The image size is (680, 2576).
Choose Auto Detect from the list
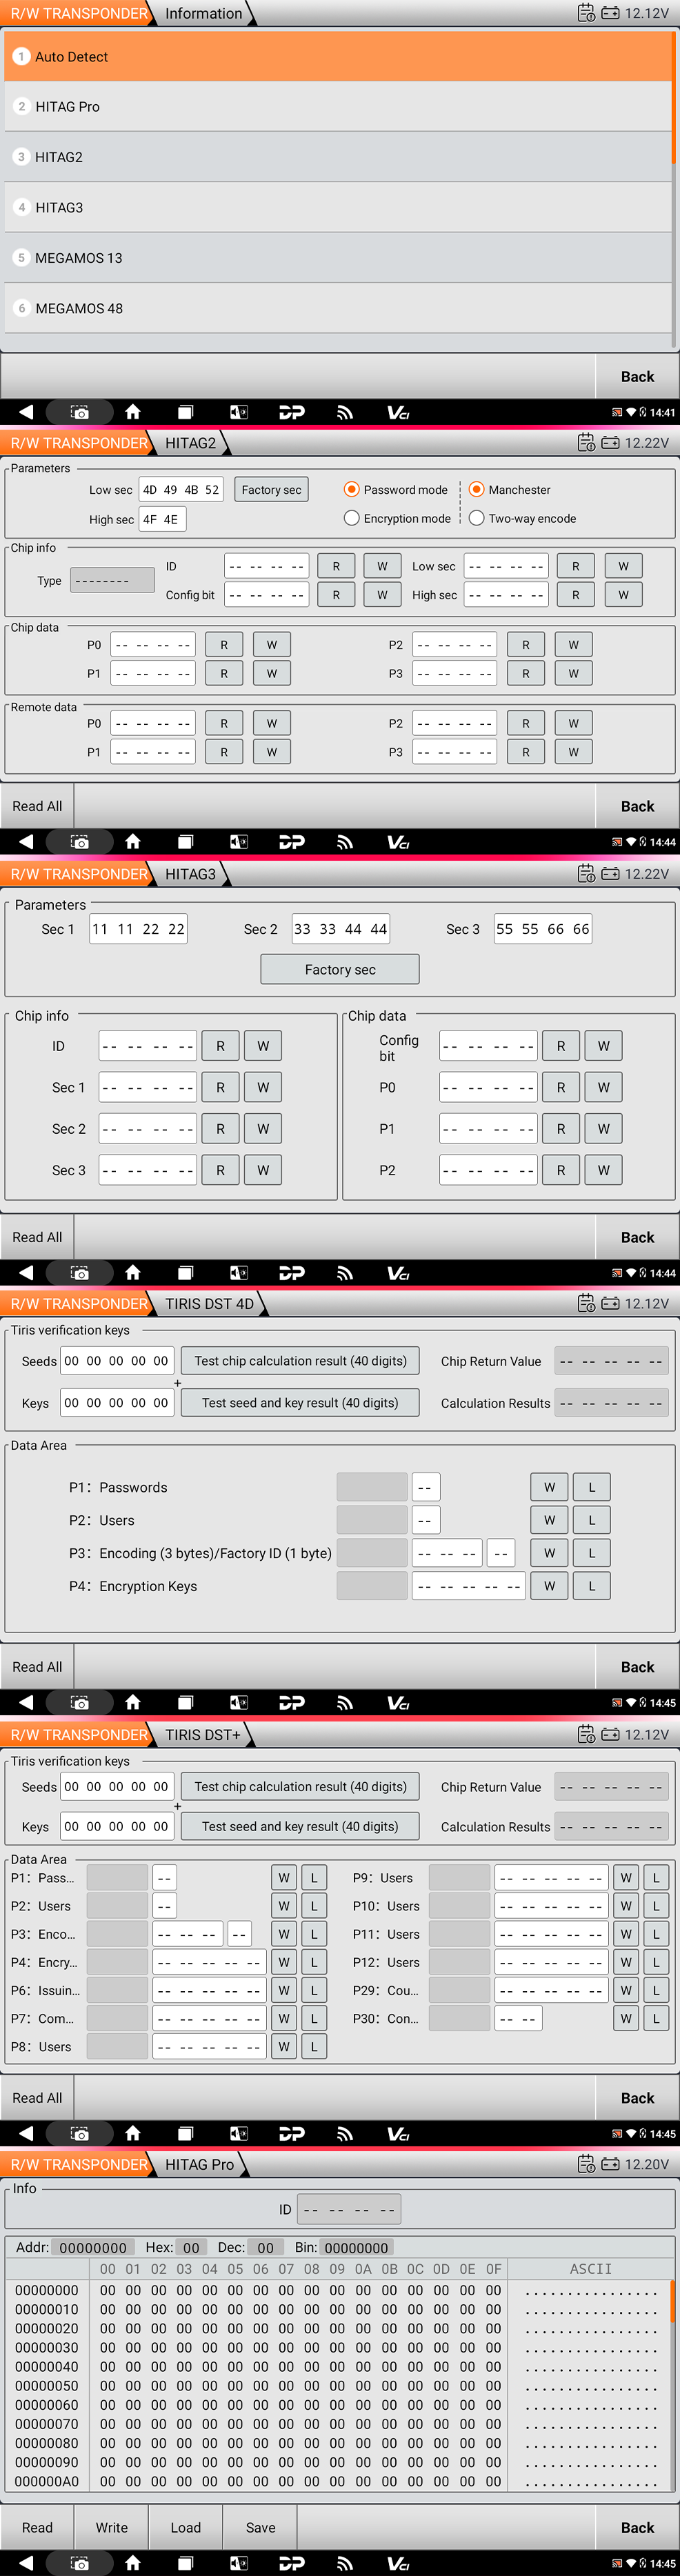(x=338, y=56)
